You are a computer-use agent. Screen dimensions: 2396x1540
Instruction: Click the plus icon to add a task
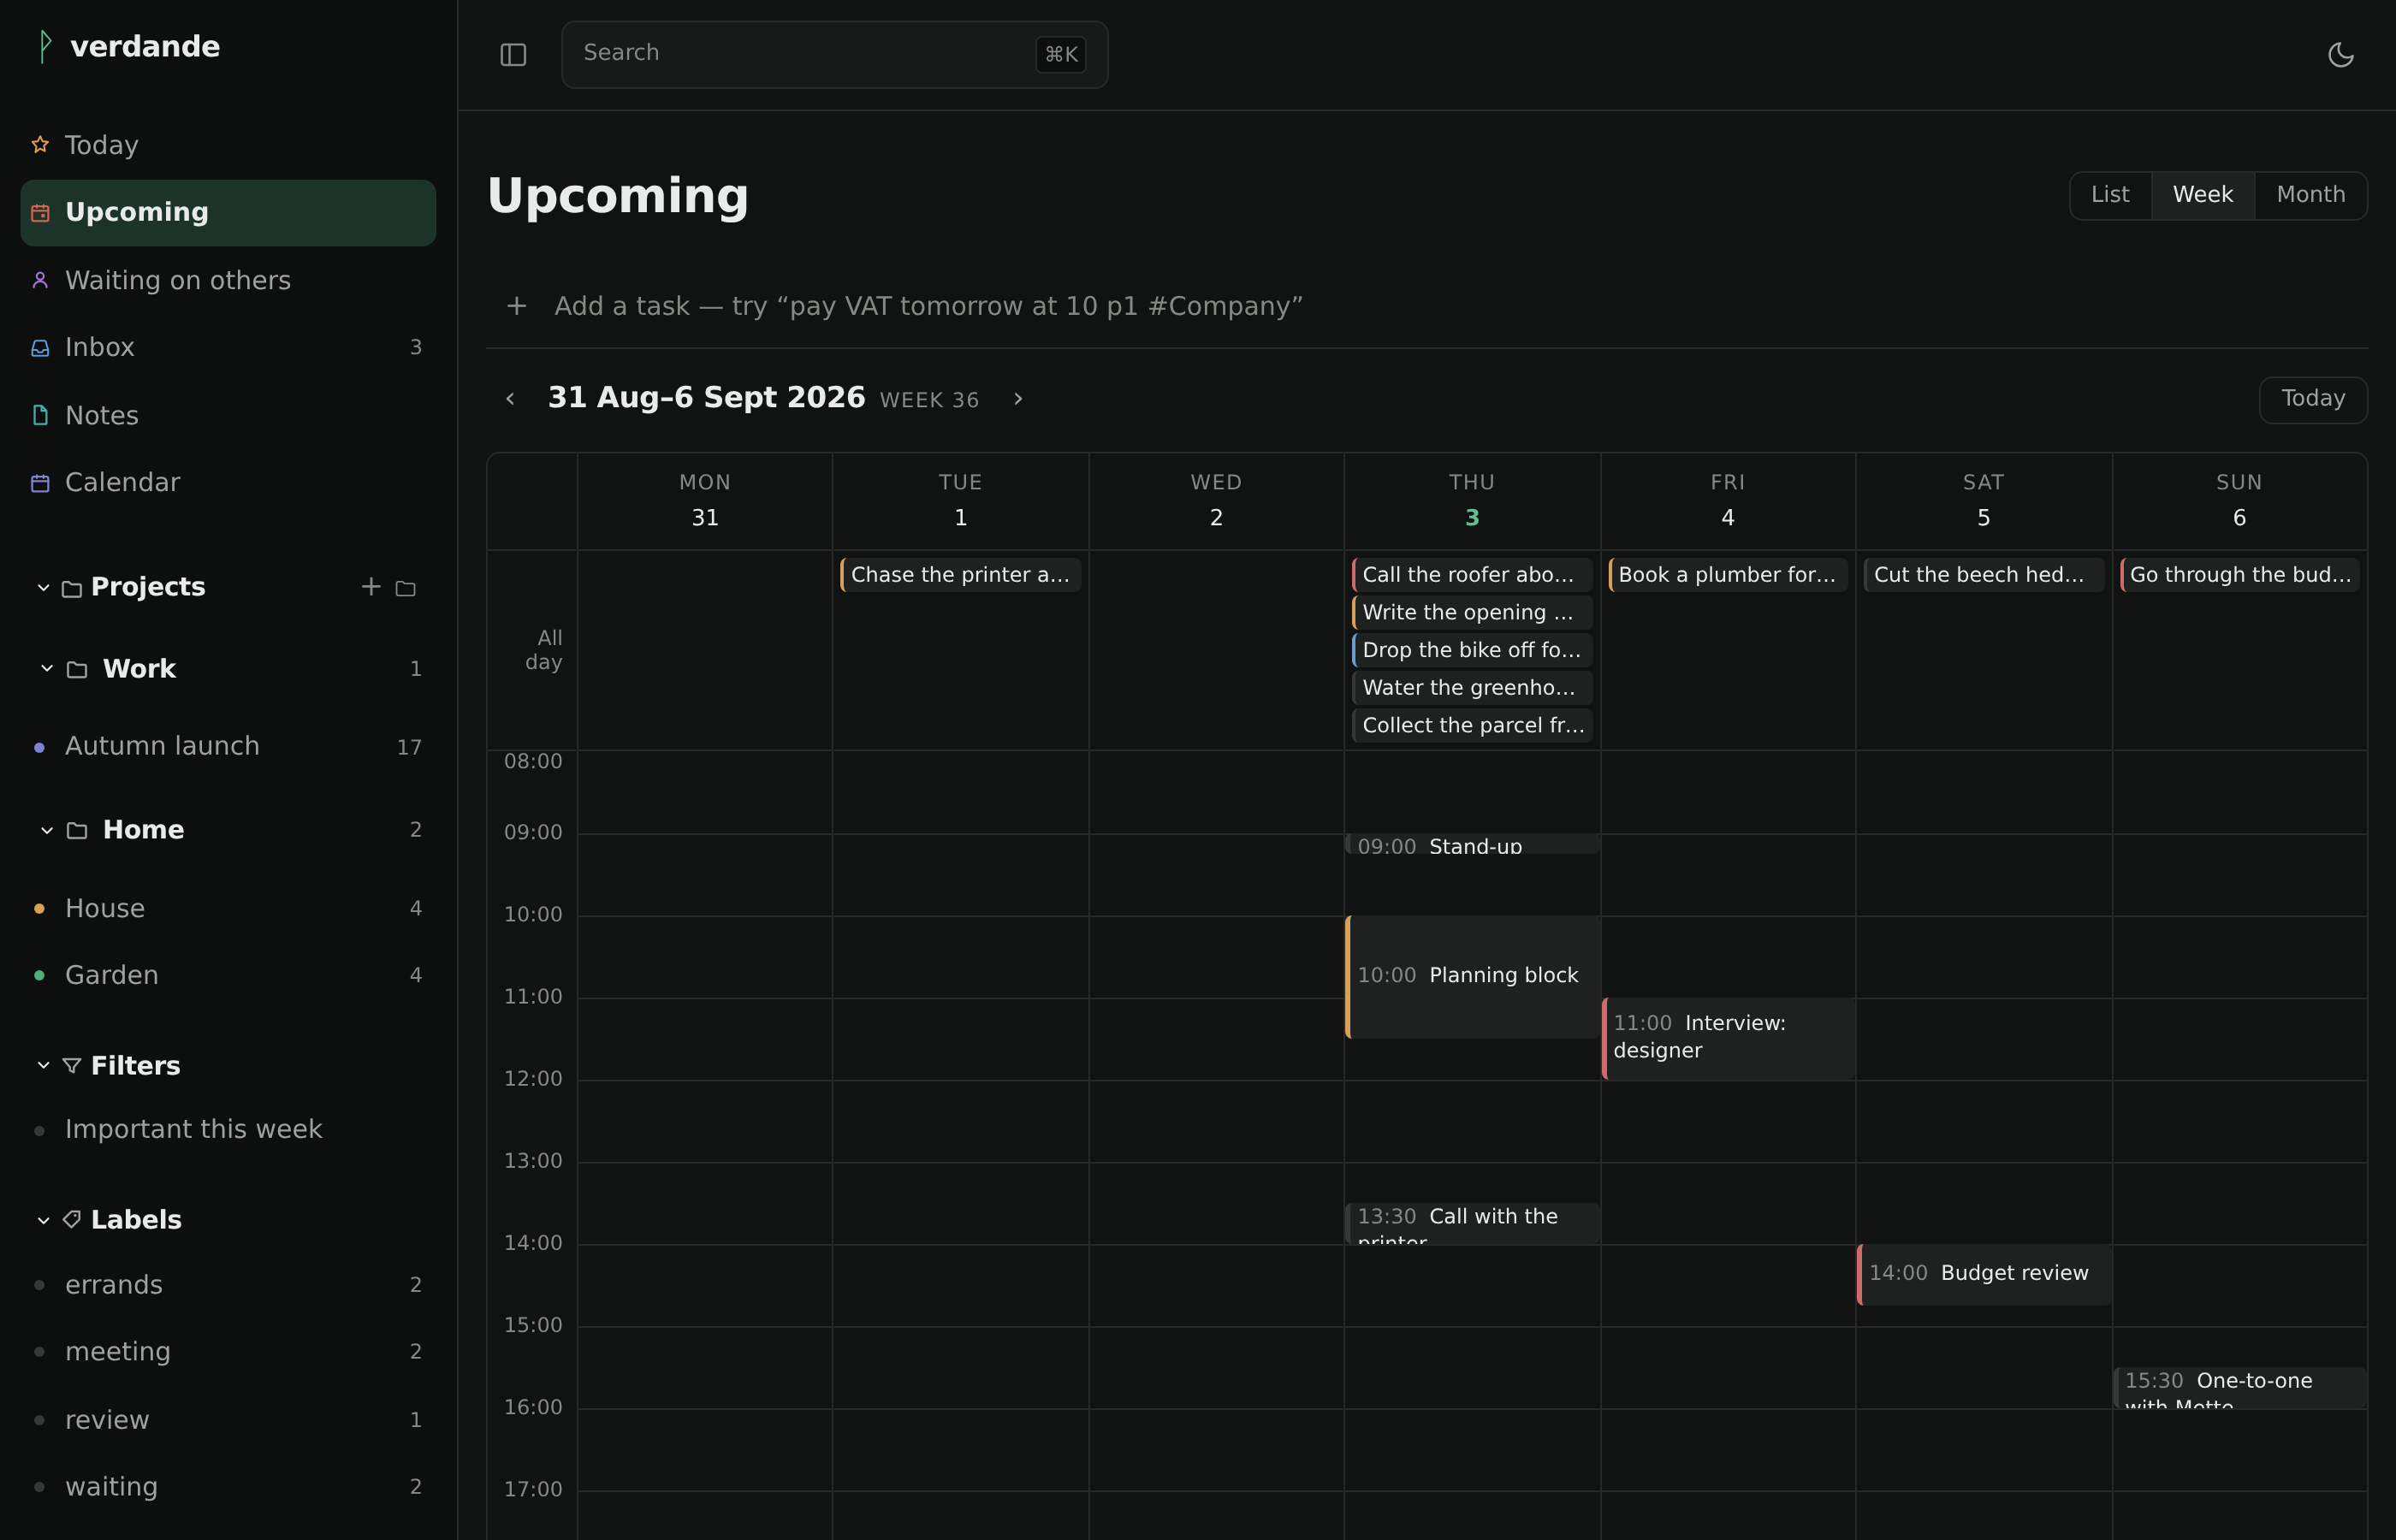click(x=516, y=306)
